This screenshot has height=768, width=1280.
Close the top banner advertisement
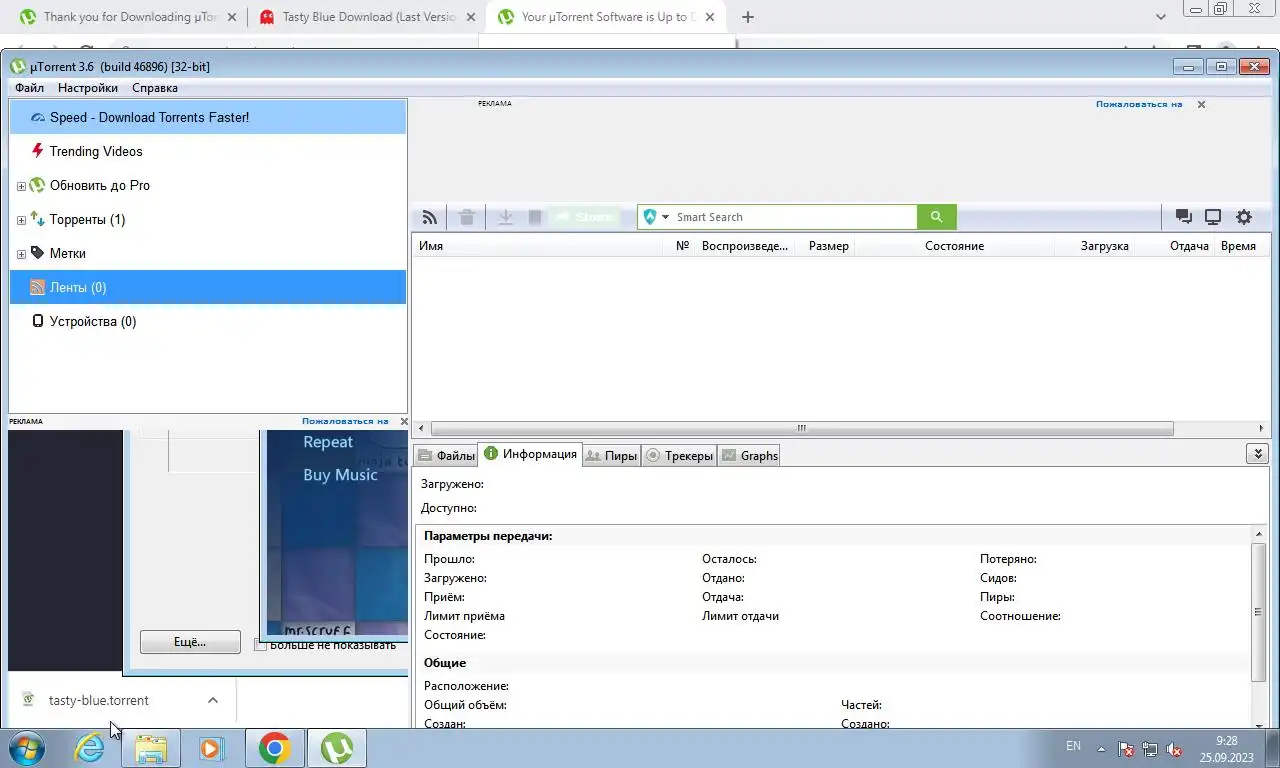[1201, 104]
